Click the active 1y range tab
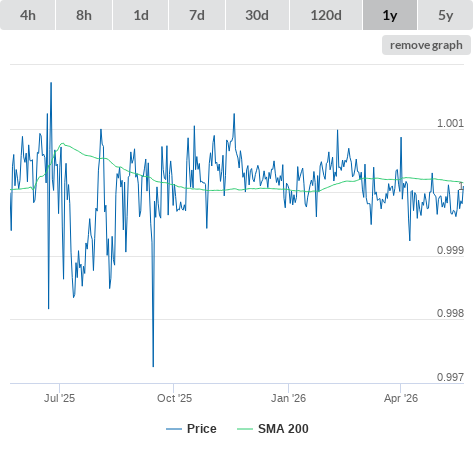The image size is (474, 455). point(390,15)
